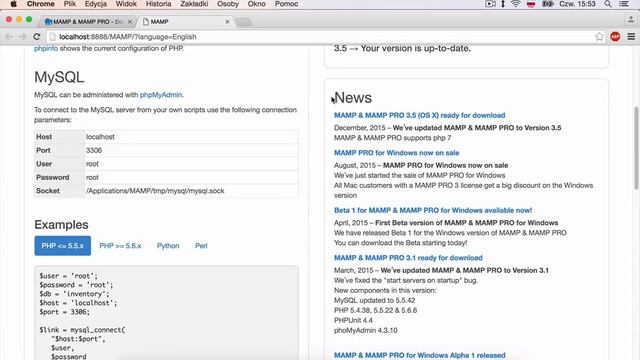
Task: Click the battery status icon
Action: 548,4
